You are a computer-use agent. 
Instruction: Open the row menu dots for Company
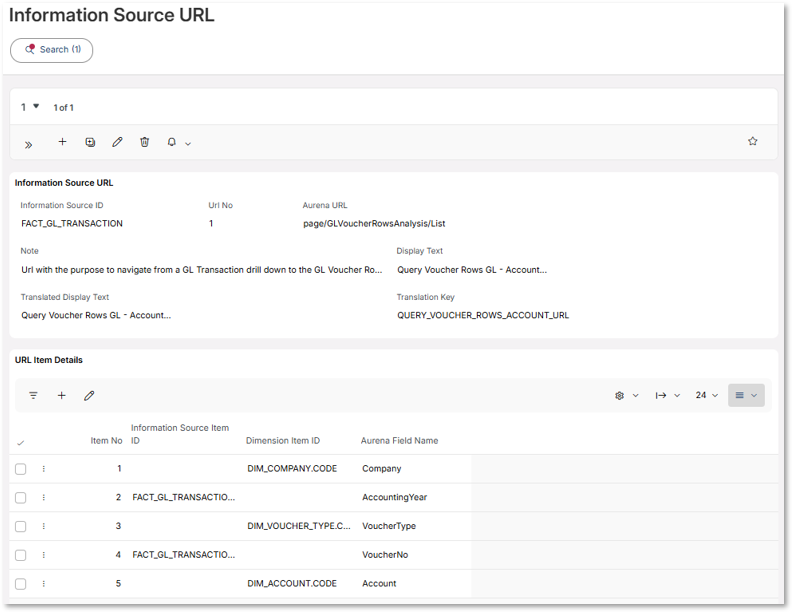[43, 469]
